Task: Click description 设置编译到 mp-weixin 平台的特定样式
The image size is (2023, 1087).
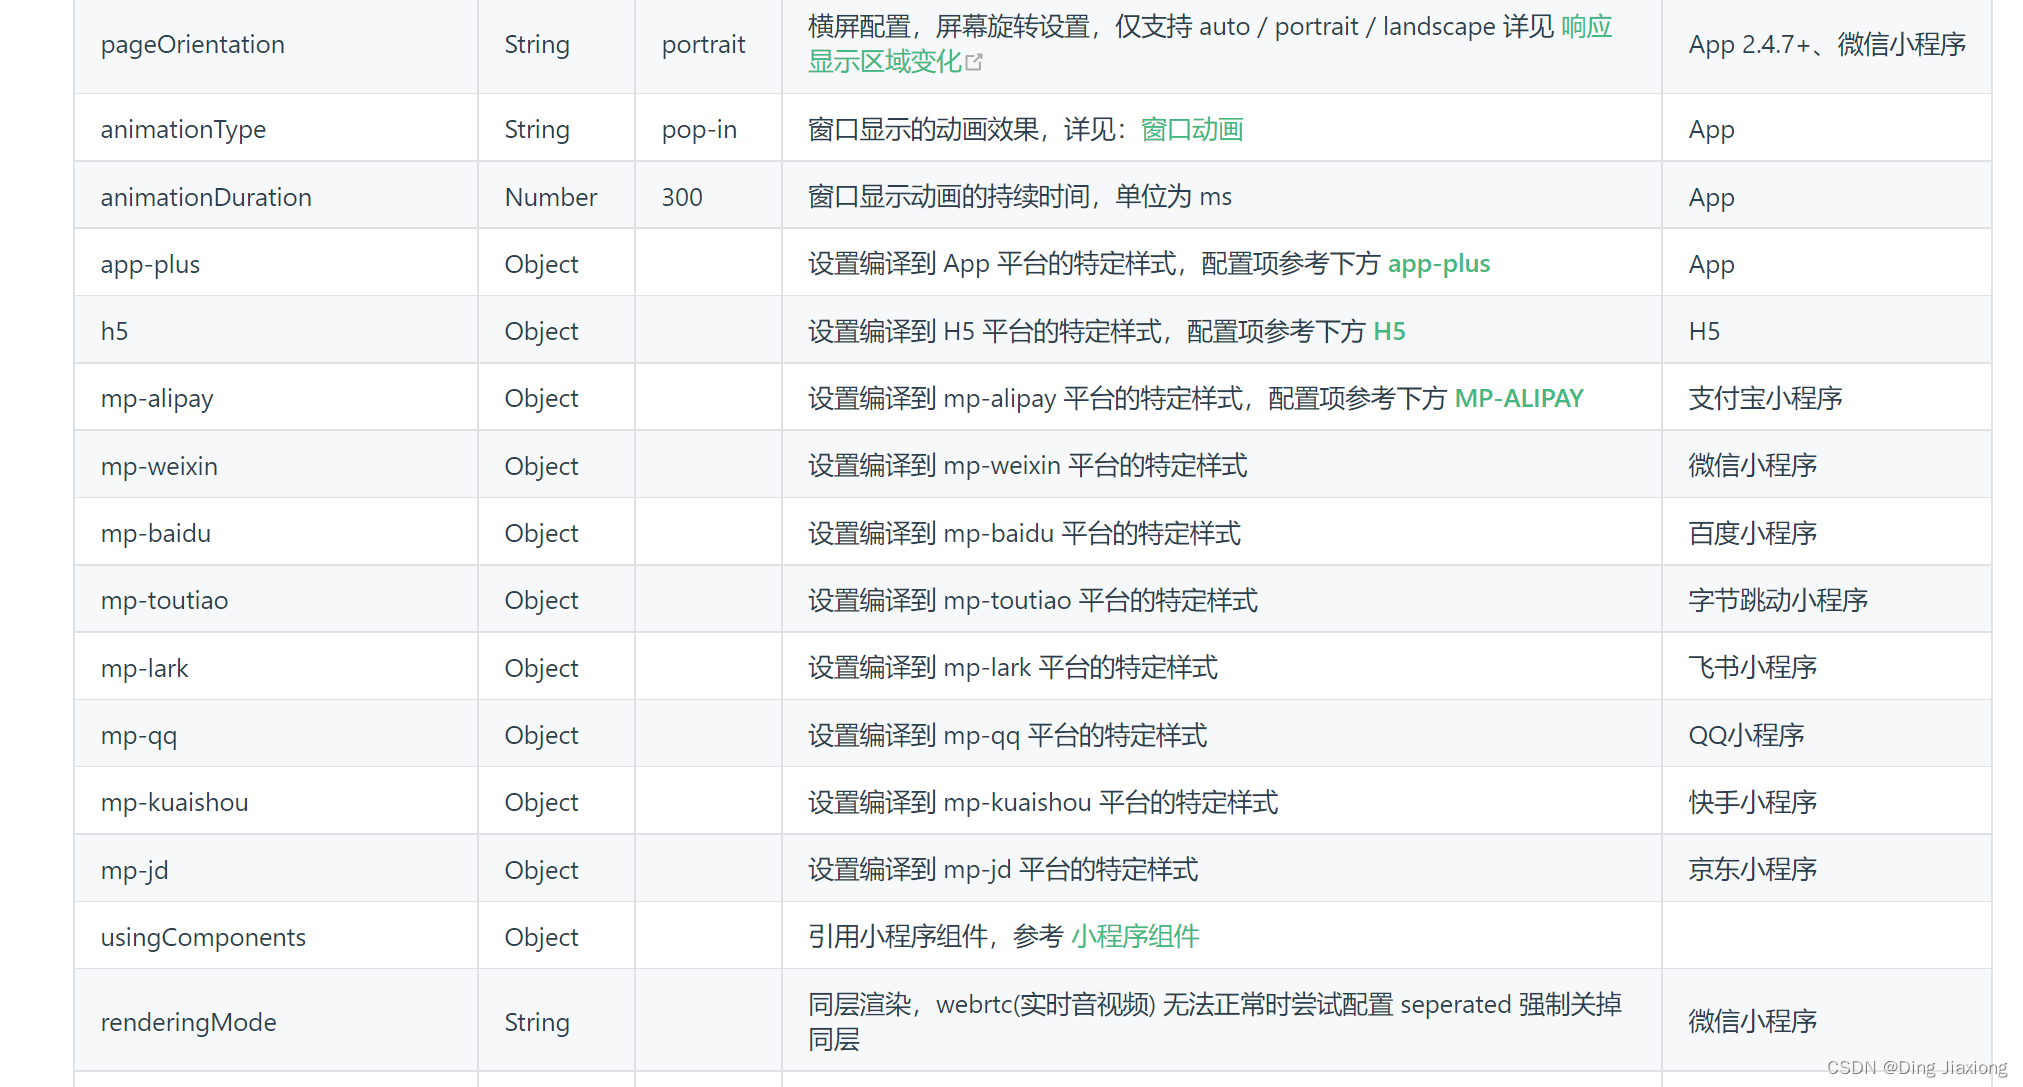Action: click(x=1028, y=466)
